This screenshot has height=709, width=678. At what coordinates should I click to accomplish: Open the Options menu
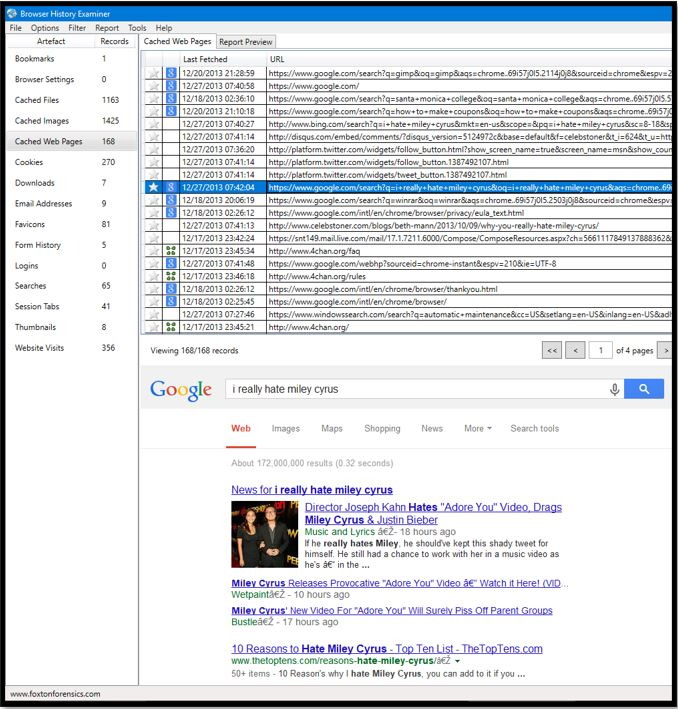coord(45,28)
